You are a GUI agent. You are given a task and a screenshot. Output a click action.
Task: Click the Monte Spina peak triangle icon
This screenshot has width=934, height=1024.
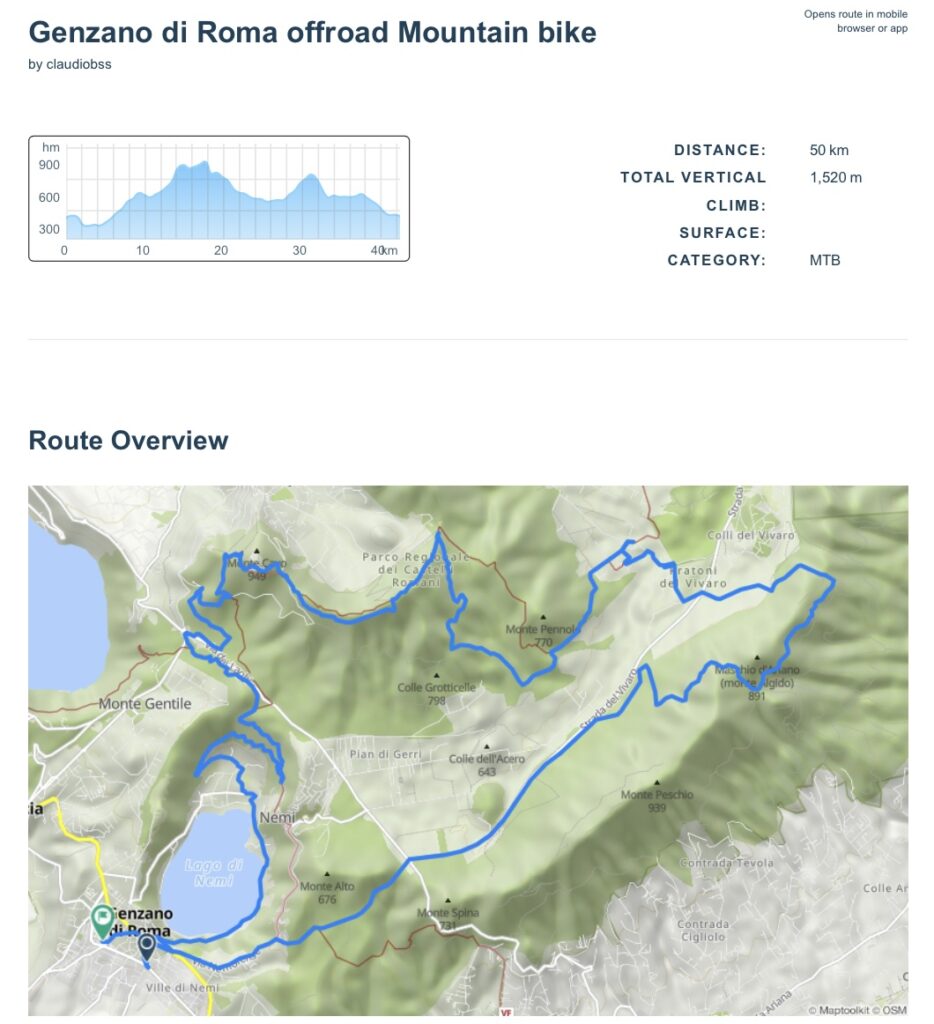coord(448,901)
